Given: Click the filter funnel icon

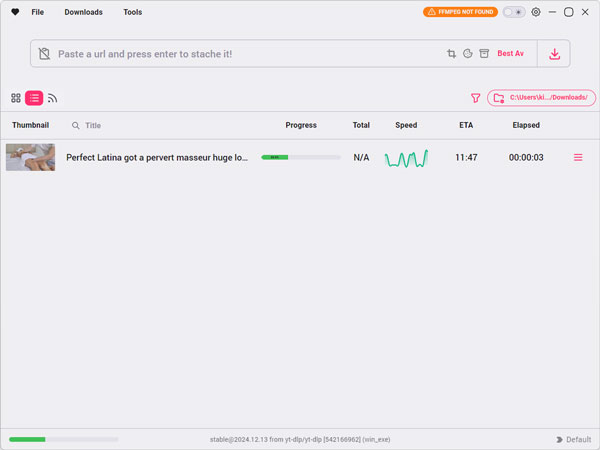Looking at the screenshot, I should pyautogui.click(x=475, y=98).
